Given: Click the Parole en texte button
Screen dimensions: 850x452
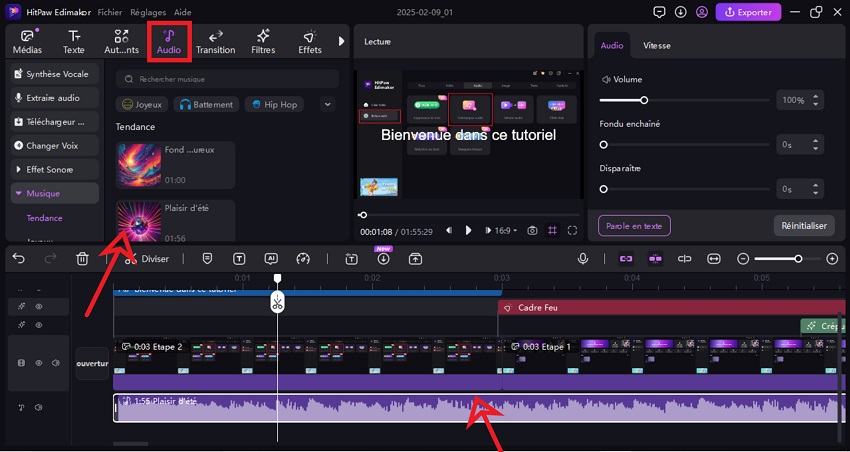Looking at the screenshot, I should pos(634,226).
